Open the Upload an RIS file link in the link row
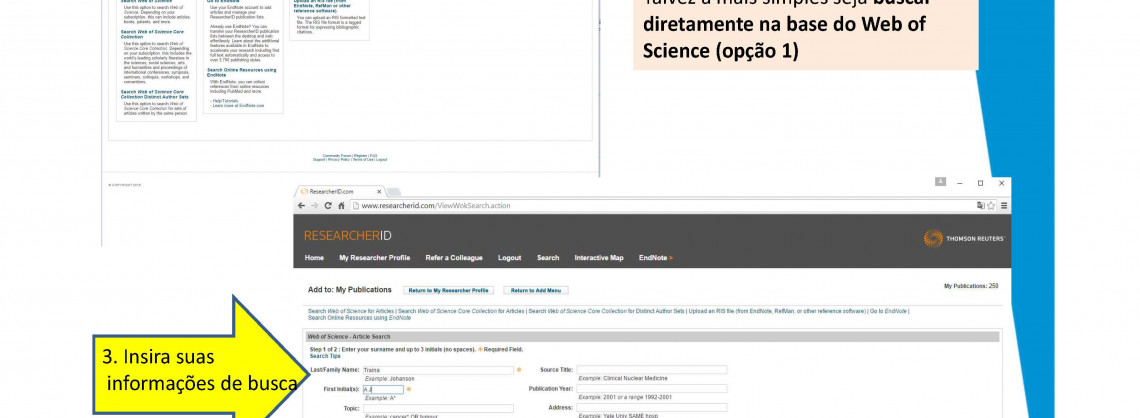 (x=776, y=311)
